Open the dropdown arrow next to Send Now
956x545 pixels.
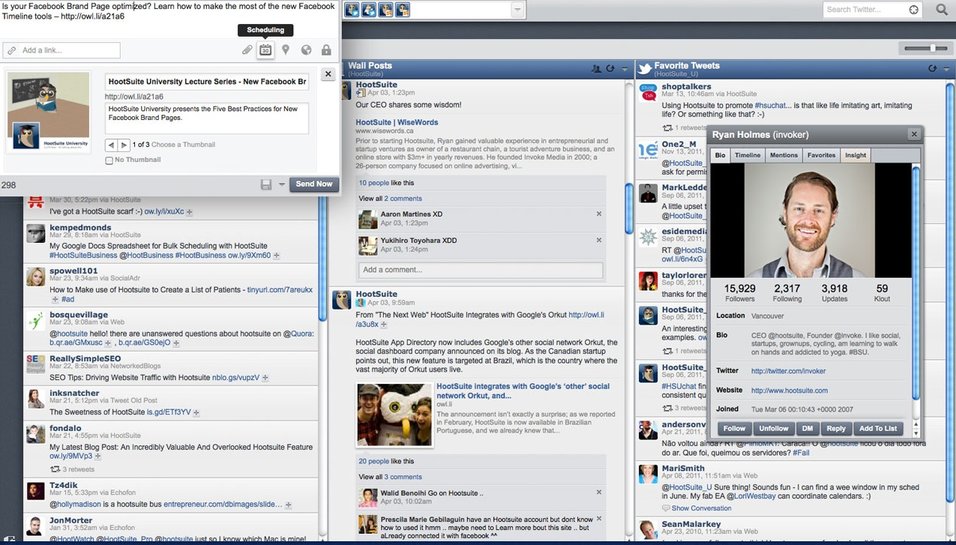pos(282,184)
